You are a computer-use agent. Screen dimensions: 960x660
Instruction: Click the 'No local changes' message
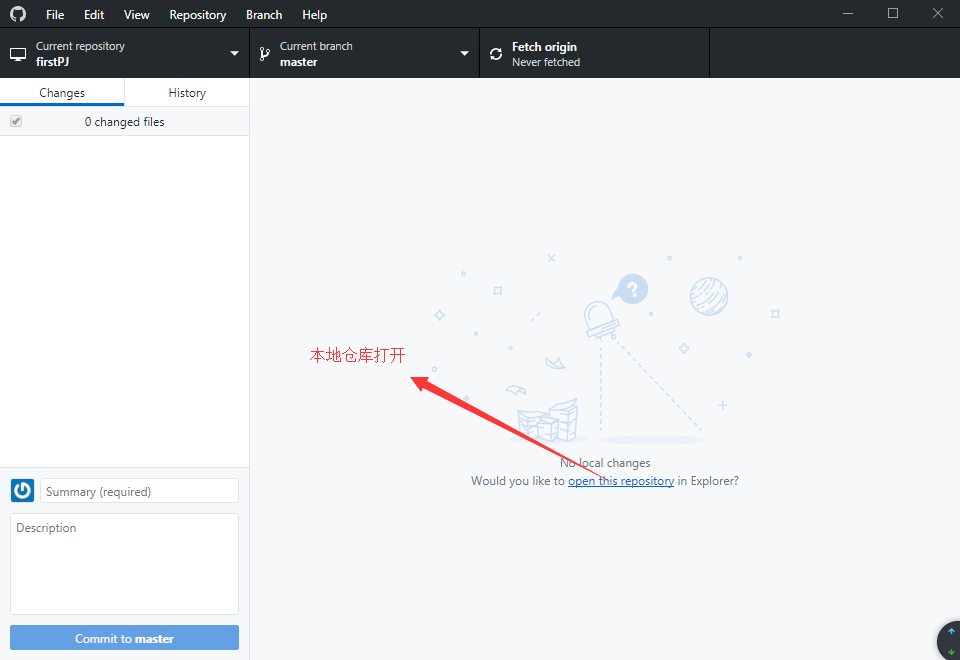coord(605,463)
